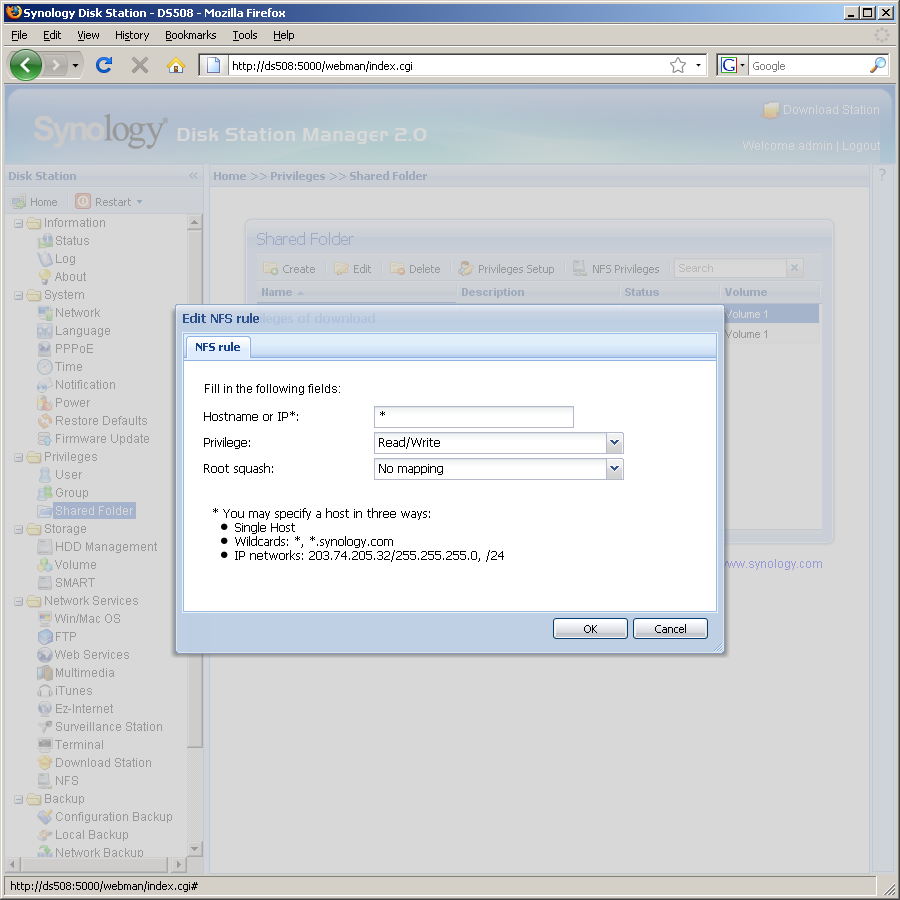The width and height of the screenshot is (900, 900).
Task: Open Group privileges in sidebar
Action: [63, 492]
